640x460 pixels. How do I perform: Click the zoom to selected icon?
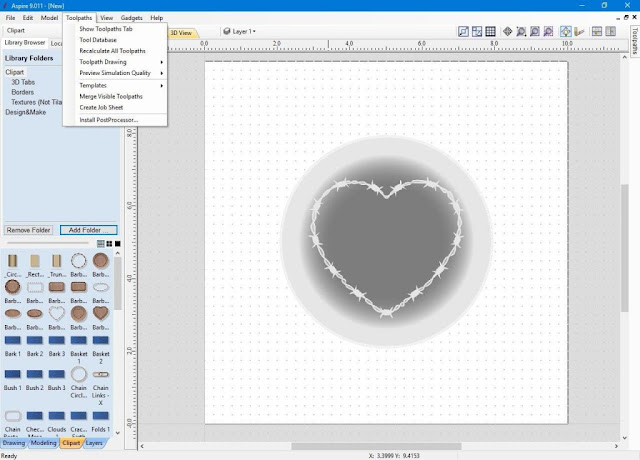[548, 31]
